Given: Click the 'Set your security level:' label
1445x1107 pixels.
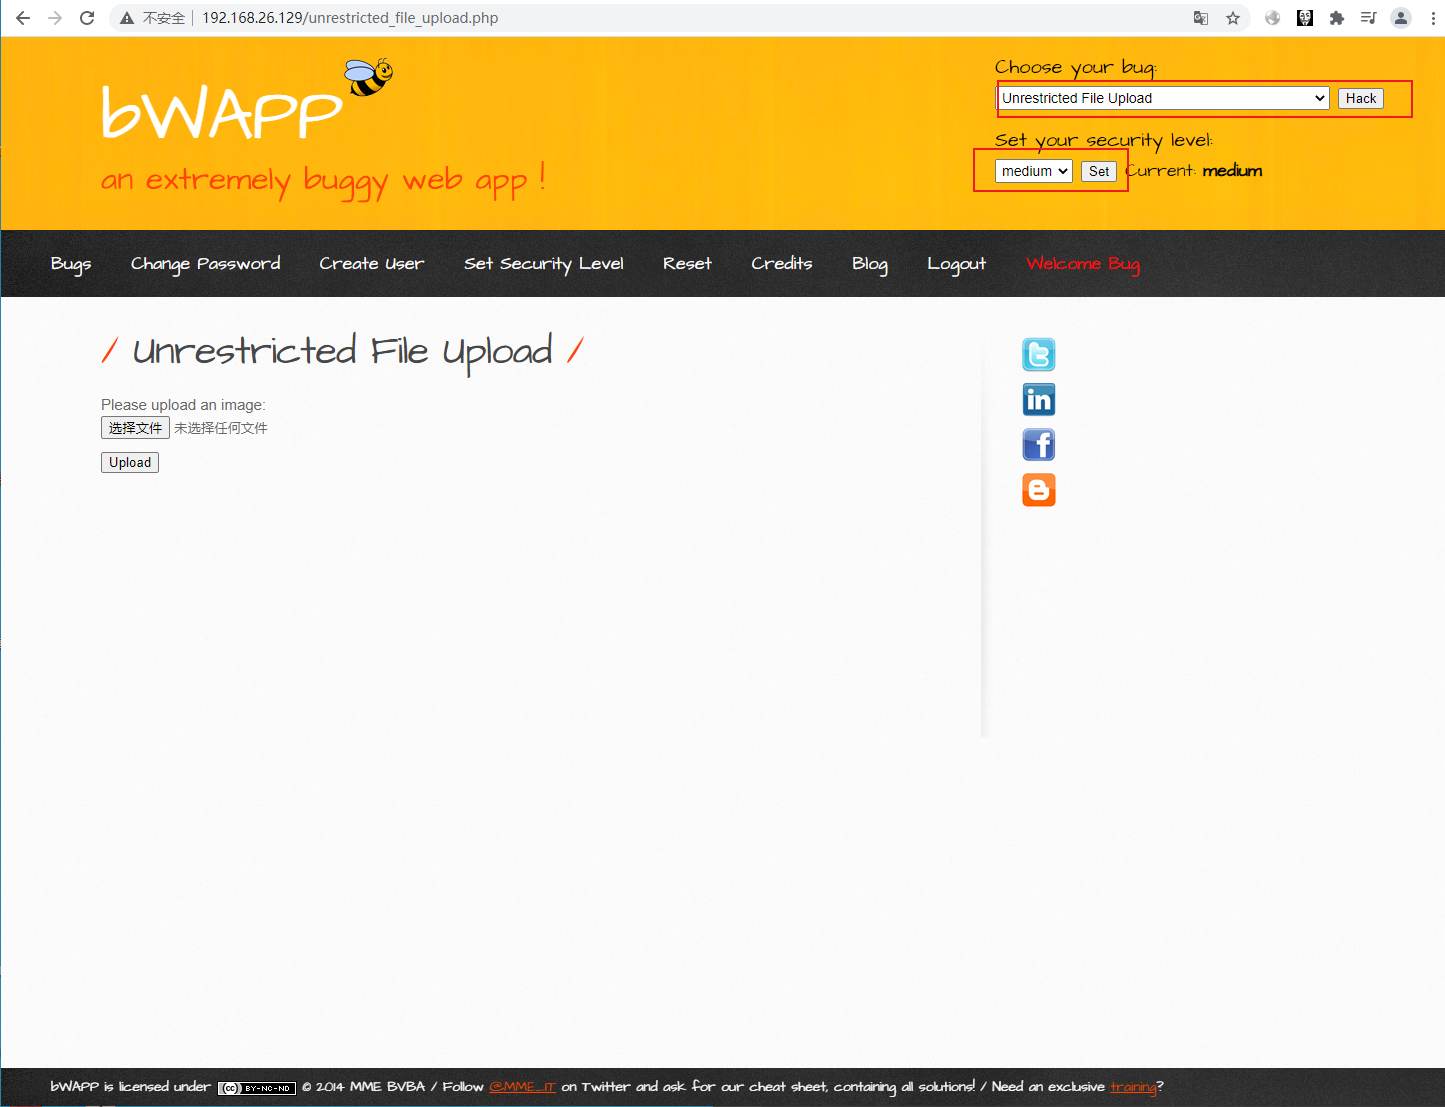Looking at the screenshot, I should click(1104, 140).
